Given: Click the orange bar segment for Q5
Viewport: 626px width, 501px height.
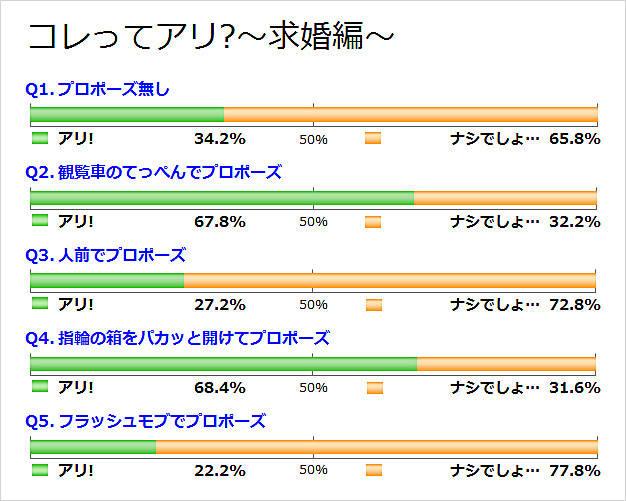Looking at the screenshot, I should point(377,446).
